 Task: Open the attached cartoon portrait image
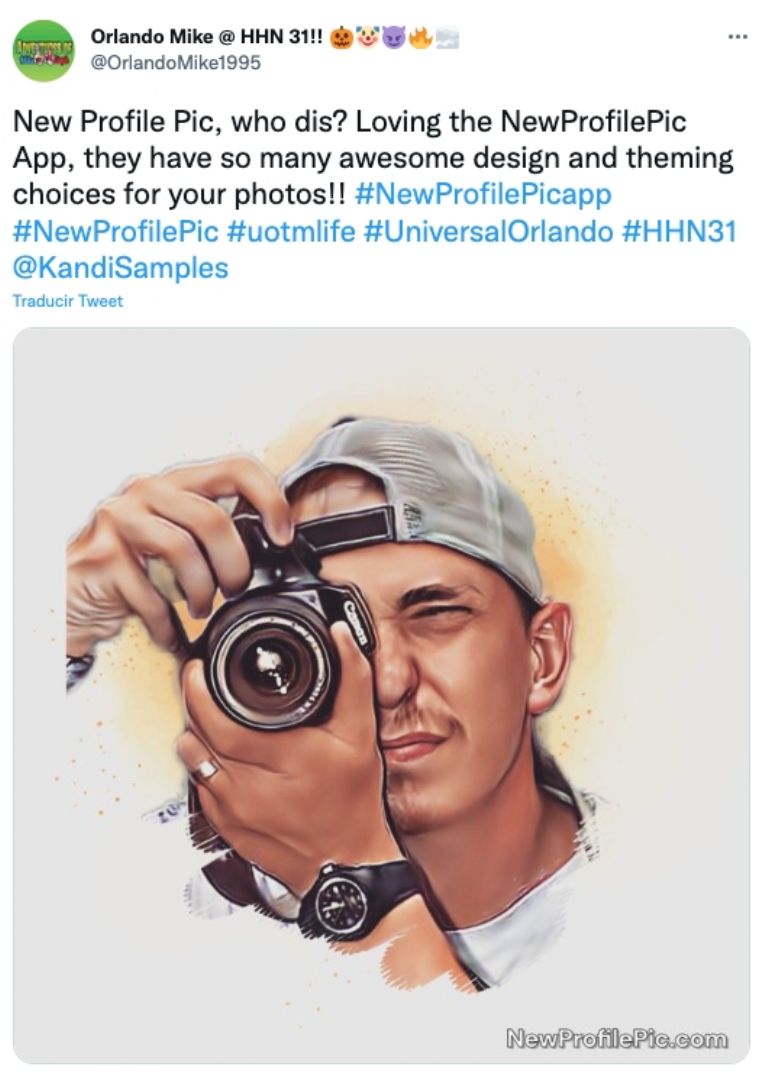click(x=381, y=696)
